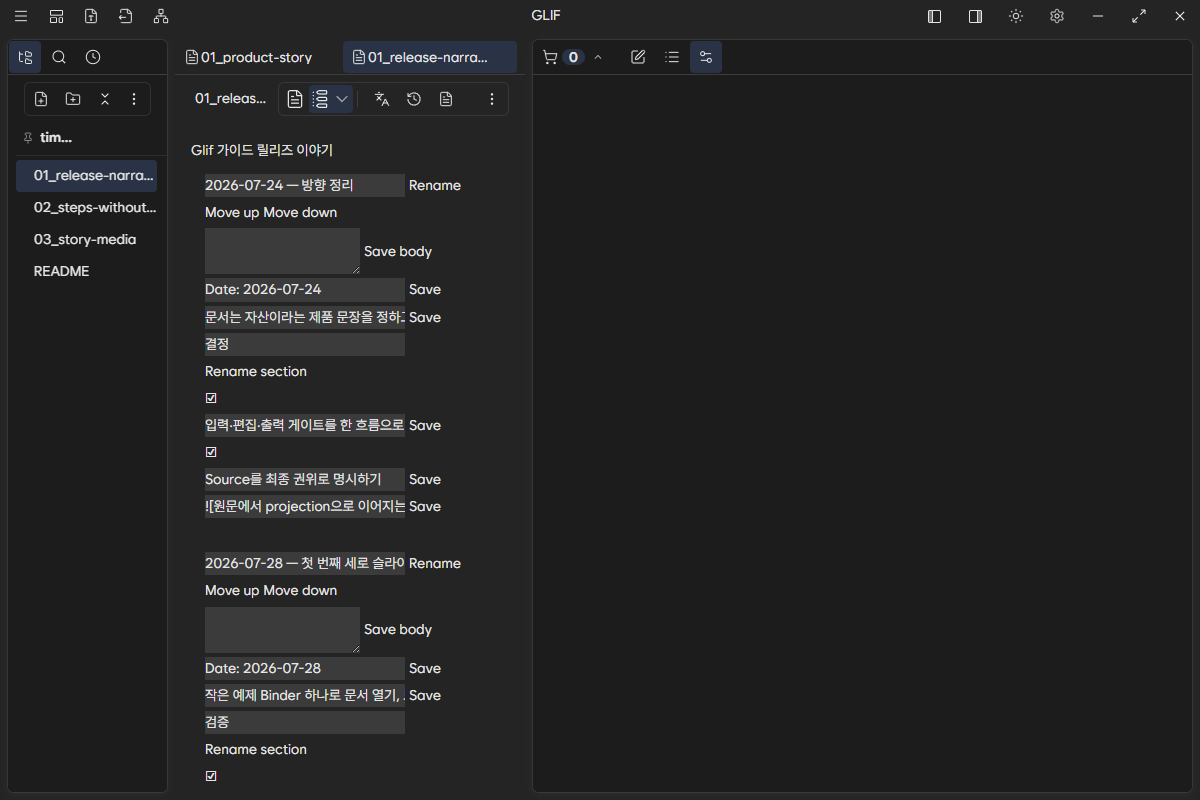Toggle the right sidebar panel
This screenshot has height=800, width=1200.
coord(975,16)
